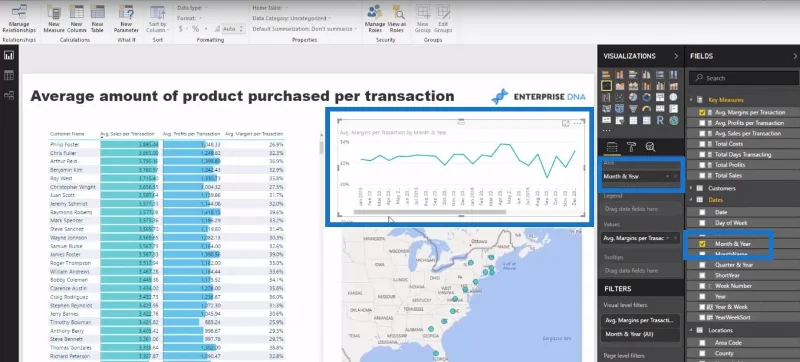
Task: Collapse the Visualizations pane with chevron
Action: (676, 56)
